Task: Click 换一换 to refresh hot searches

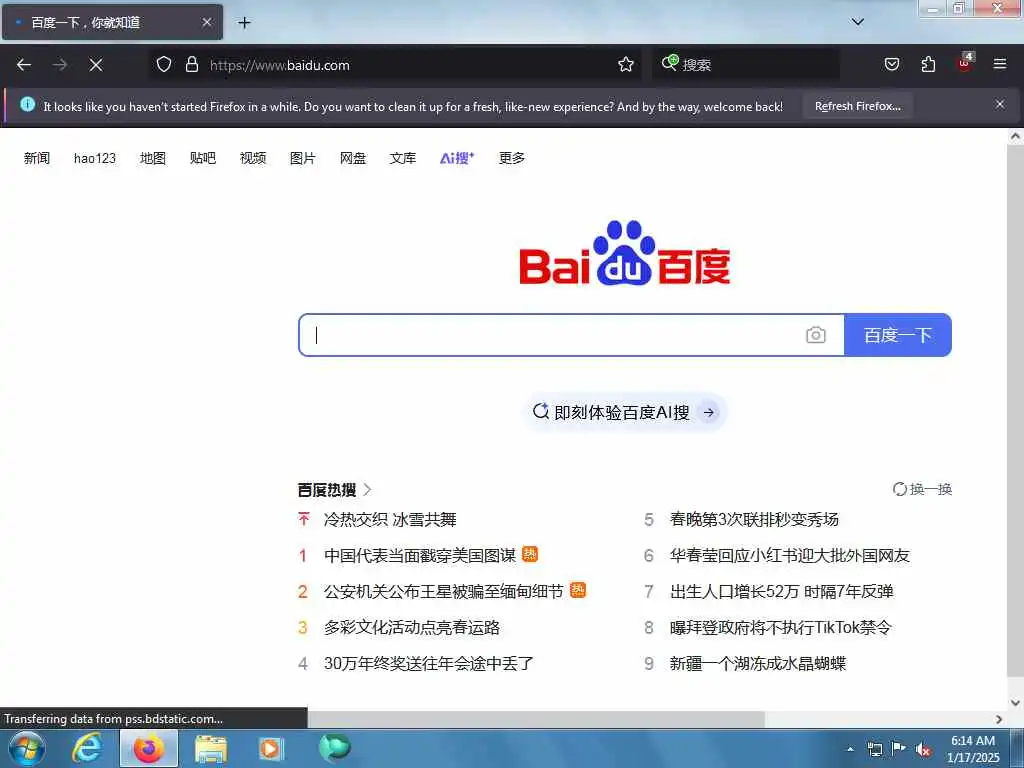Action: 922,489
